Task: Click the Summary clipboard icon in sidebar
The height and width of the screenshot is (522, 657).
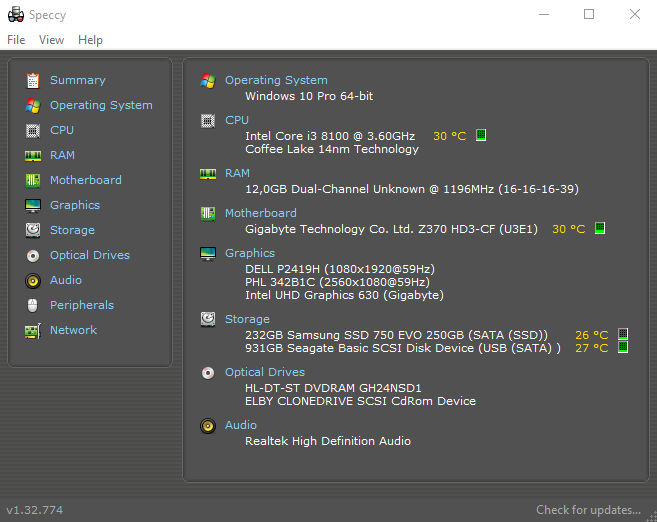Action: click(x=33, y=80)
